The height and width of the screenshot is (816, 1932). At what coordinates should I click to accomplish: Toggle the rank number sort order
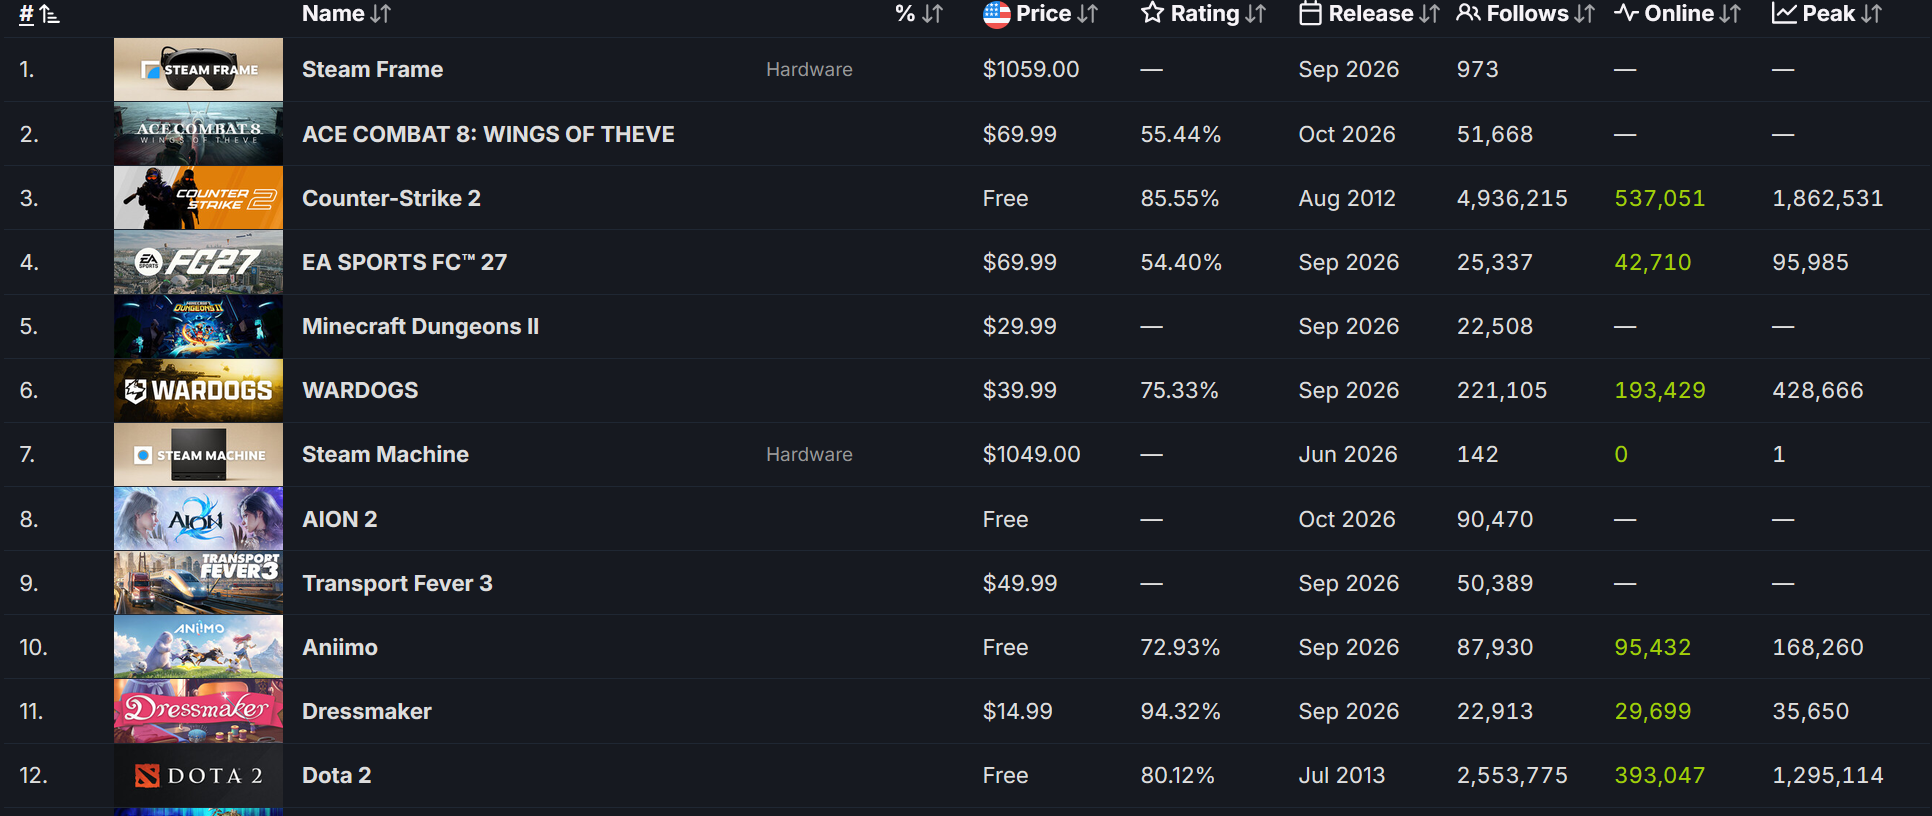pyautogui.click(x=39, y=14)
